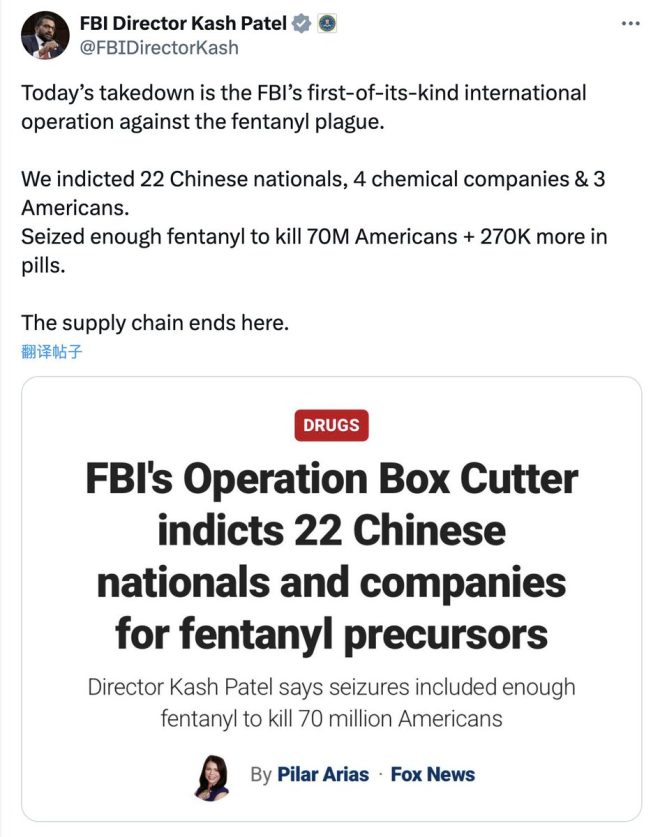Click display name FBI Director Kash Patel
Image resolution: width=660 pixels, height=837 pixels.
pyautogui.click(x=183, y=23)
